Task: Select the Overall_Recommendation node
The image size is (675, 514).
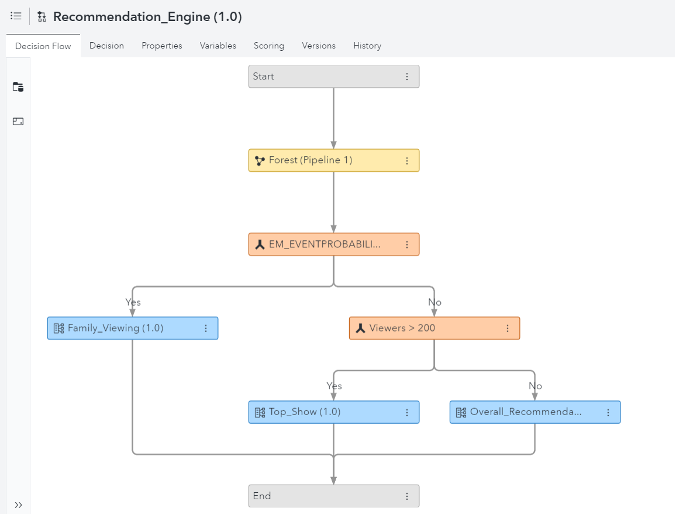Action: click(x=526, y=412)
